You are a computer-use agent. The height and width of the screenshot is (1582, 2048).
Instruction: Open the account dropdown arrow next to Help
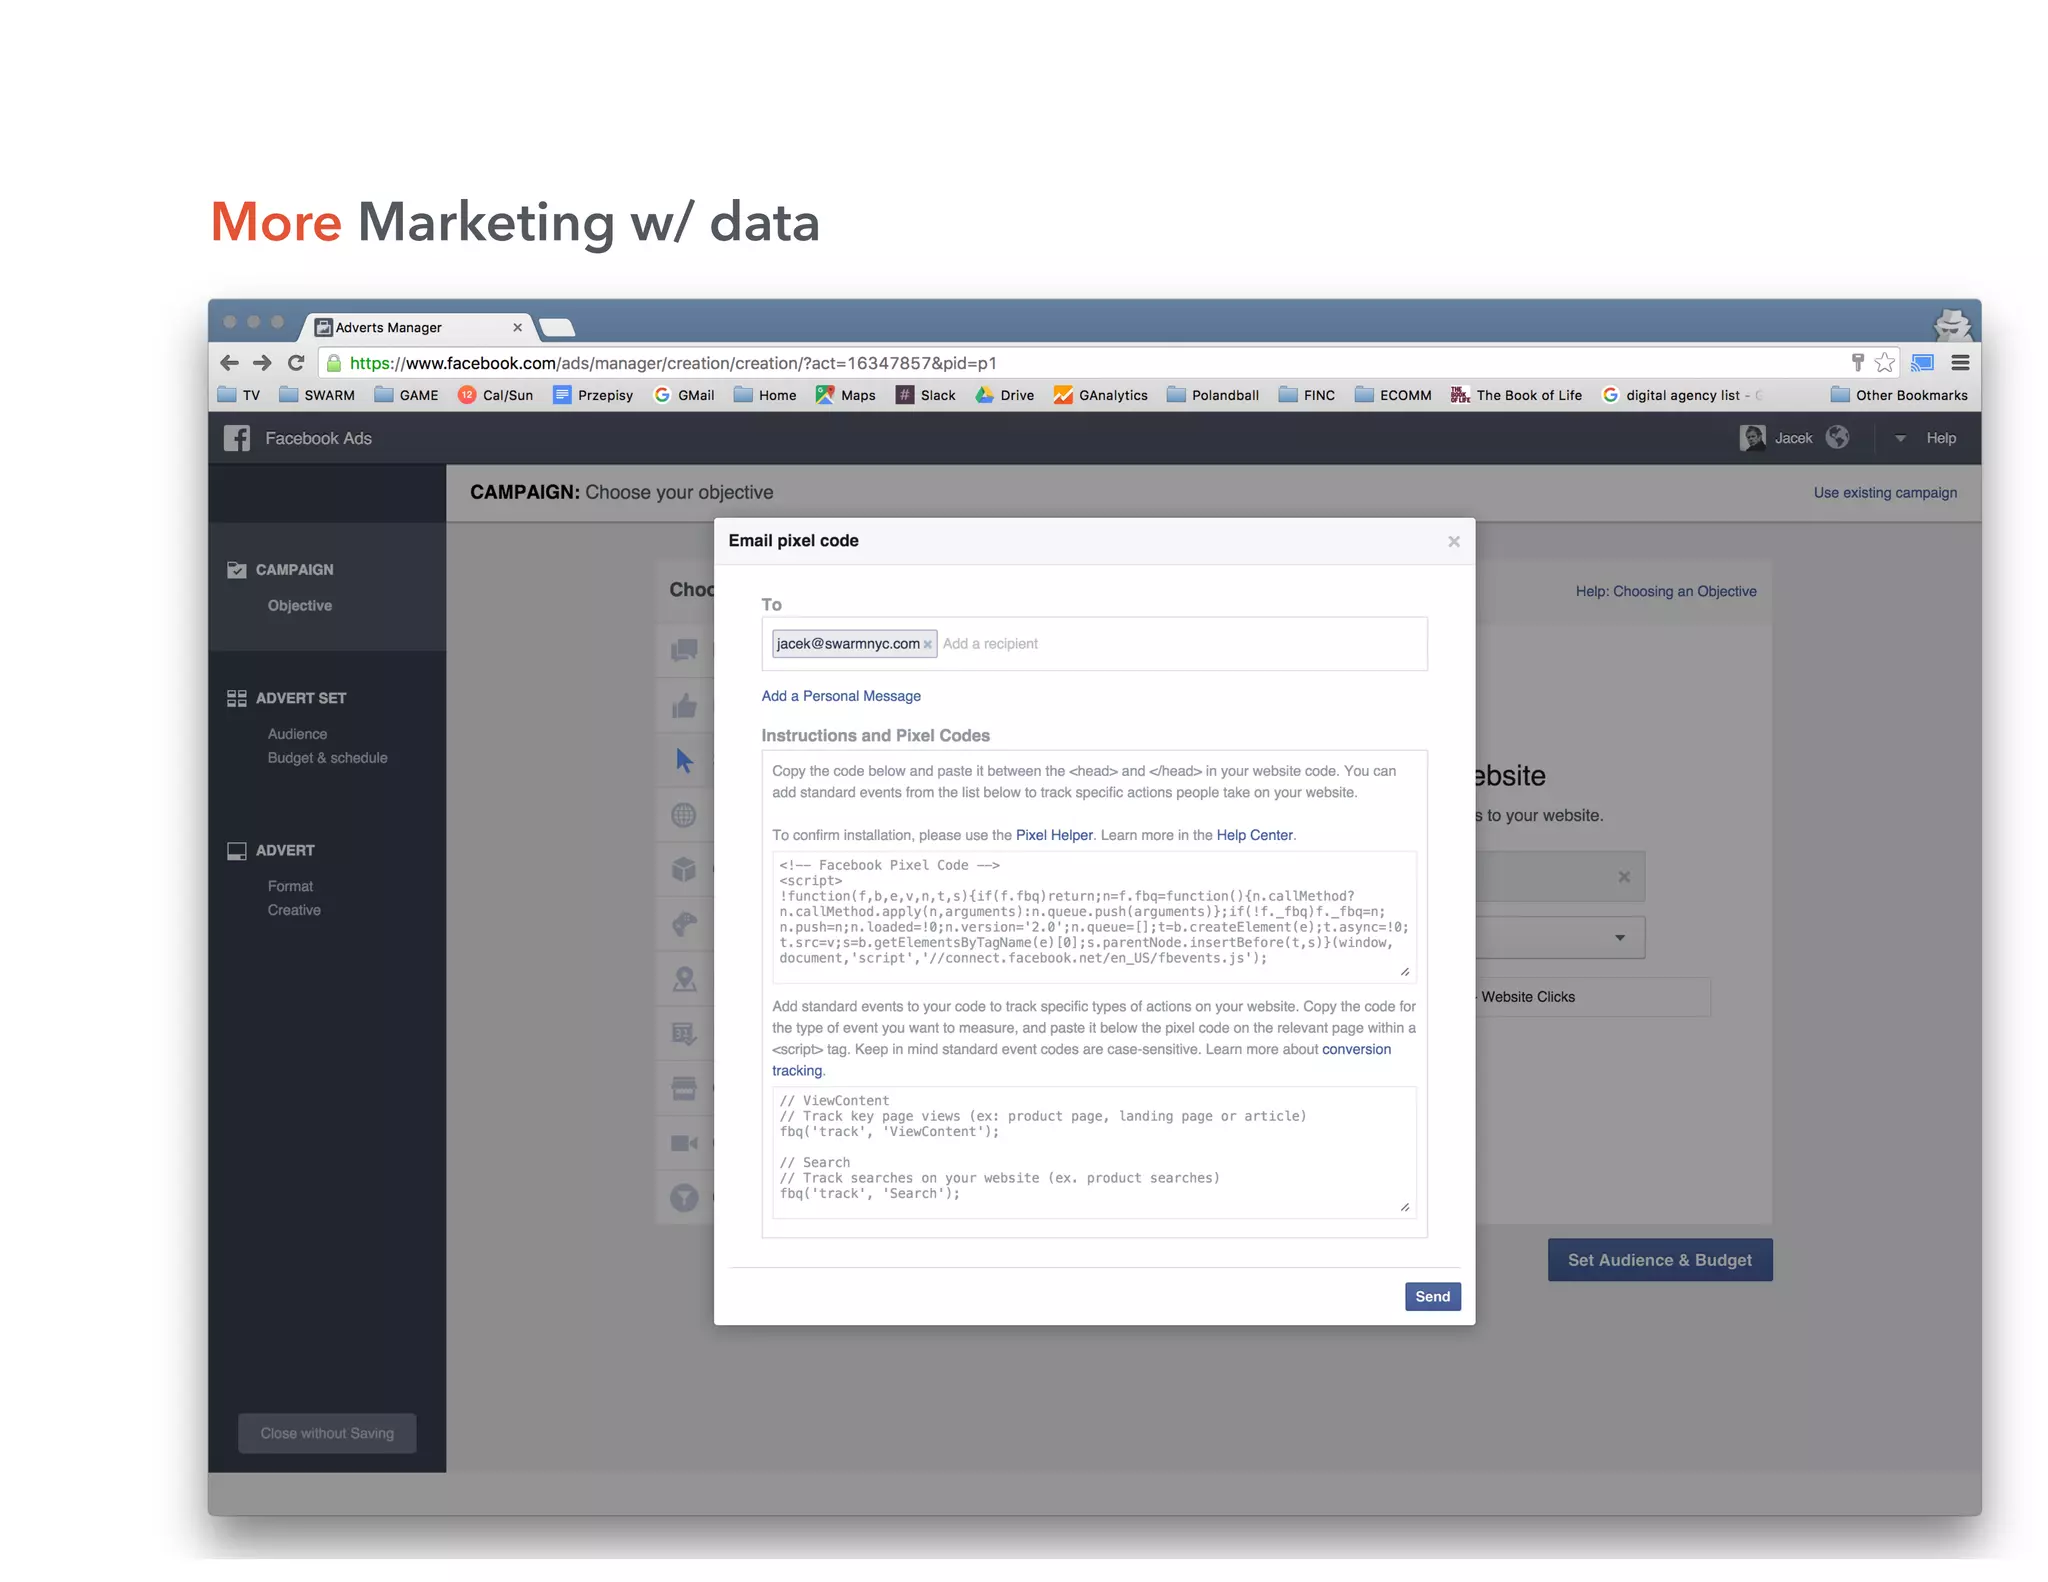pos(1900,438)
